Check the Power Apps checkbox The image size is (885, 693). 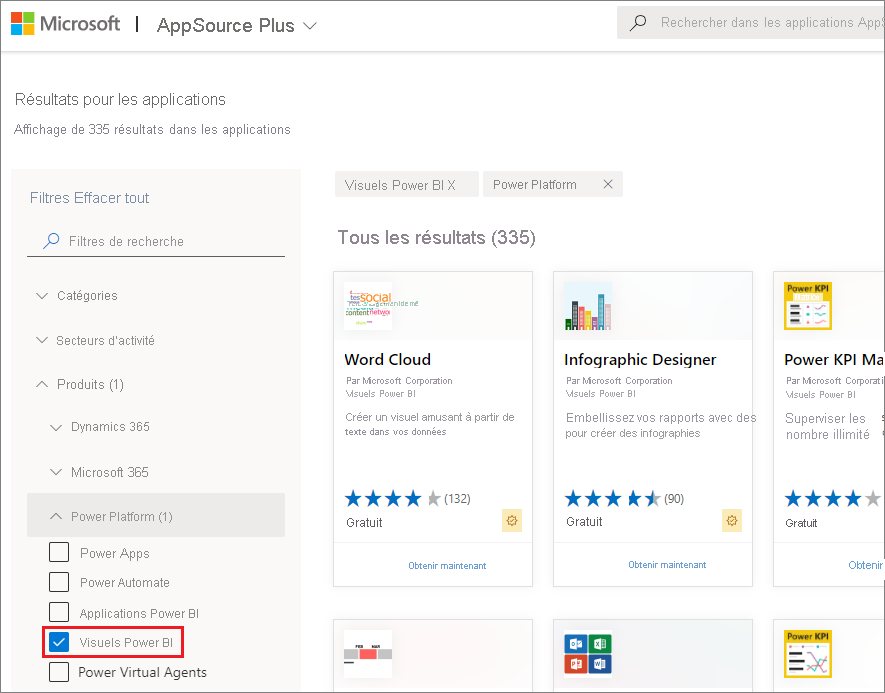point(59,552)
